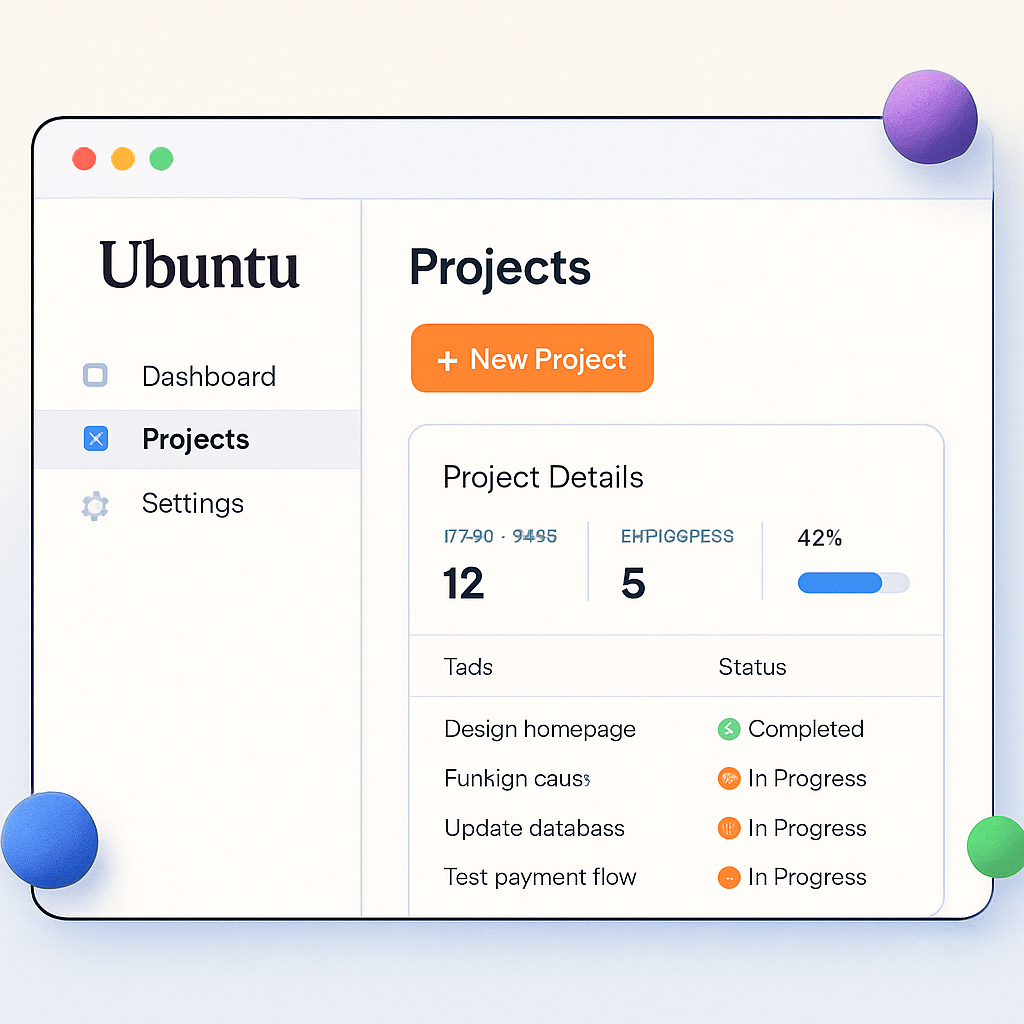The width and height of the screenshot is (1024, 1024).
Task: Click the plus icon on New Project button
Action: (x=447, y=360)
